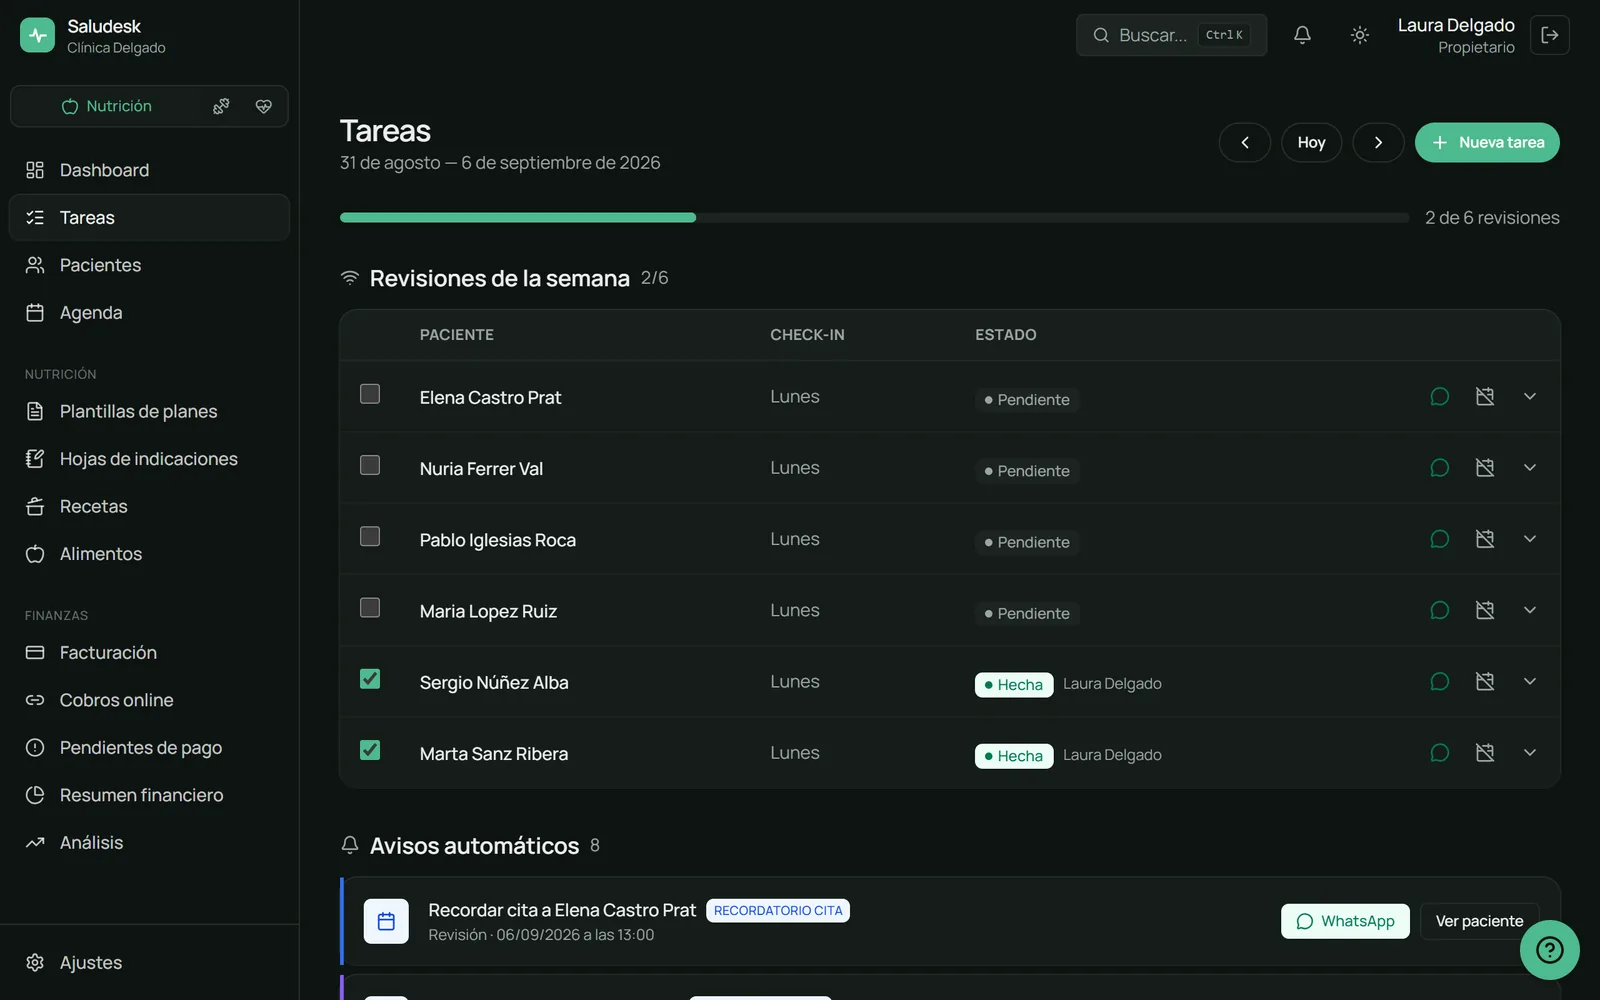Open Facturación in the sidebar
Viewport: 1600px width, 1000px height.
[x=149, y=653]
